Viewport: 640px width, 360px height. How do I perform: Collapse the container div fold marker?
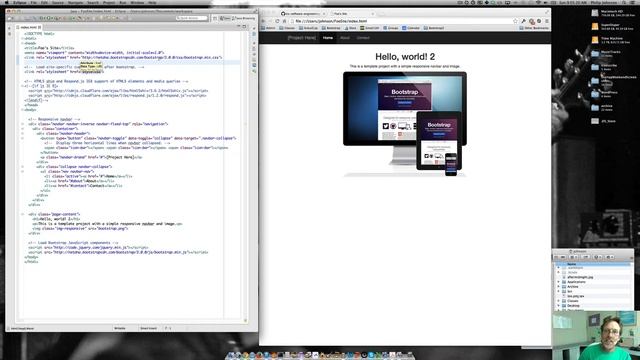click(x=22, y=129)
